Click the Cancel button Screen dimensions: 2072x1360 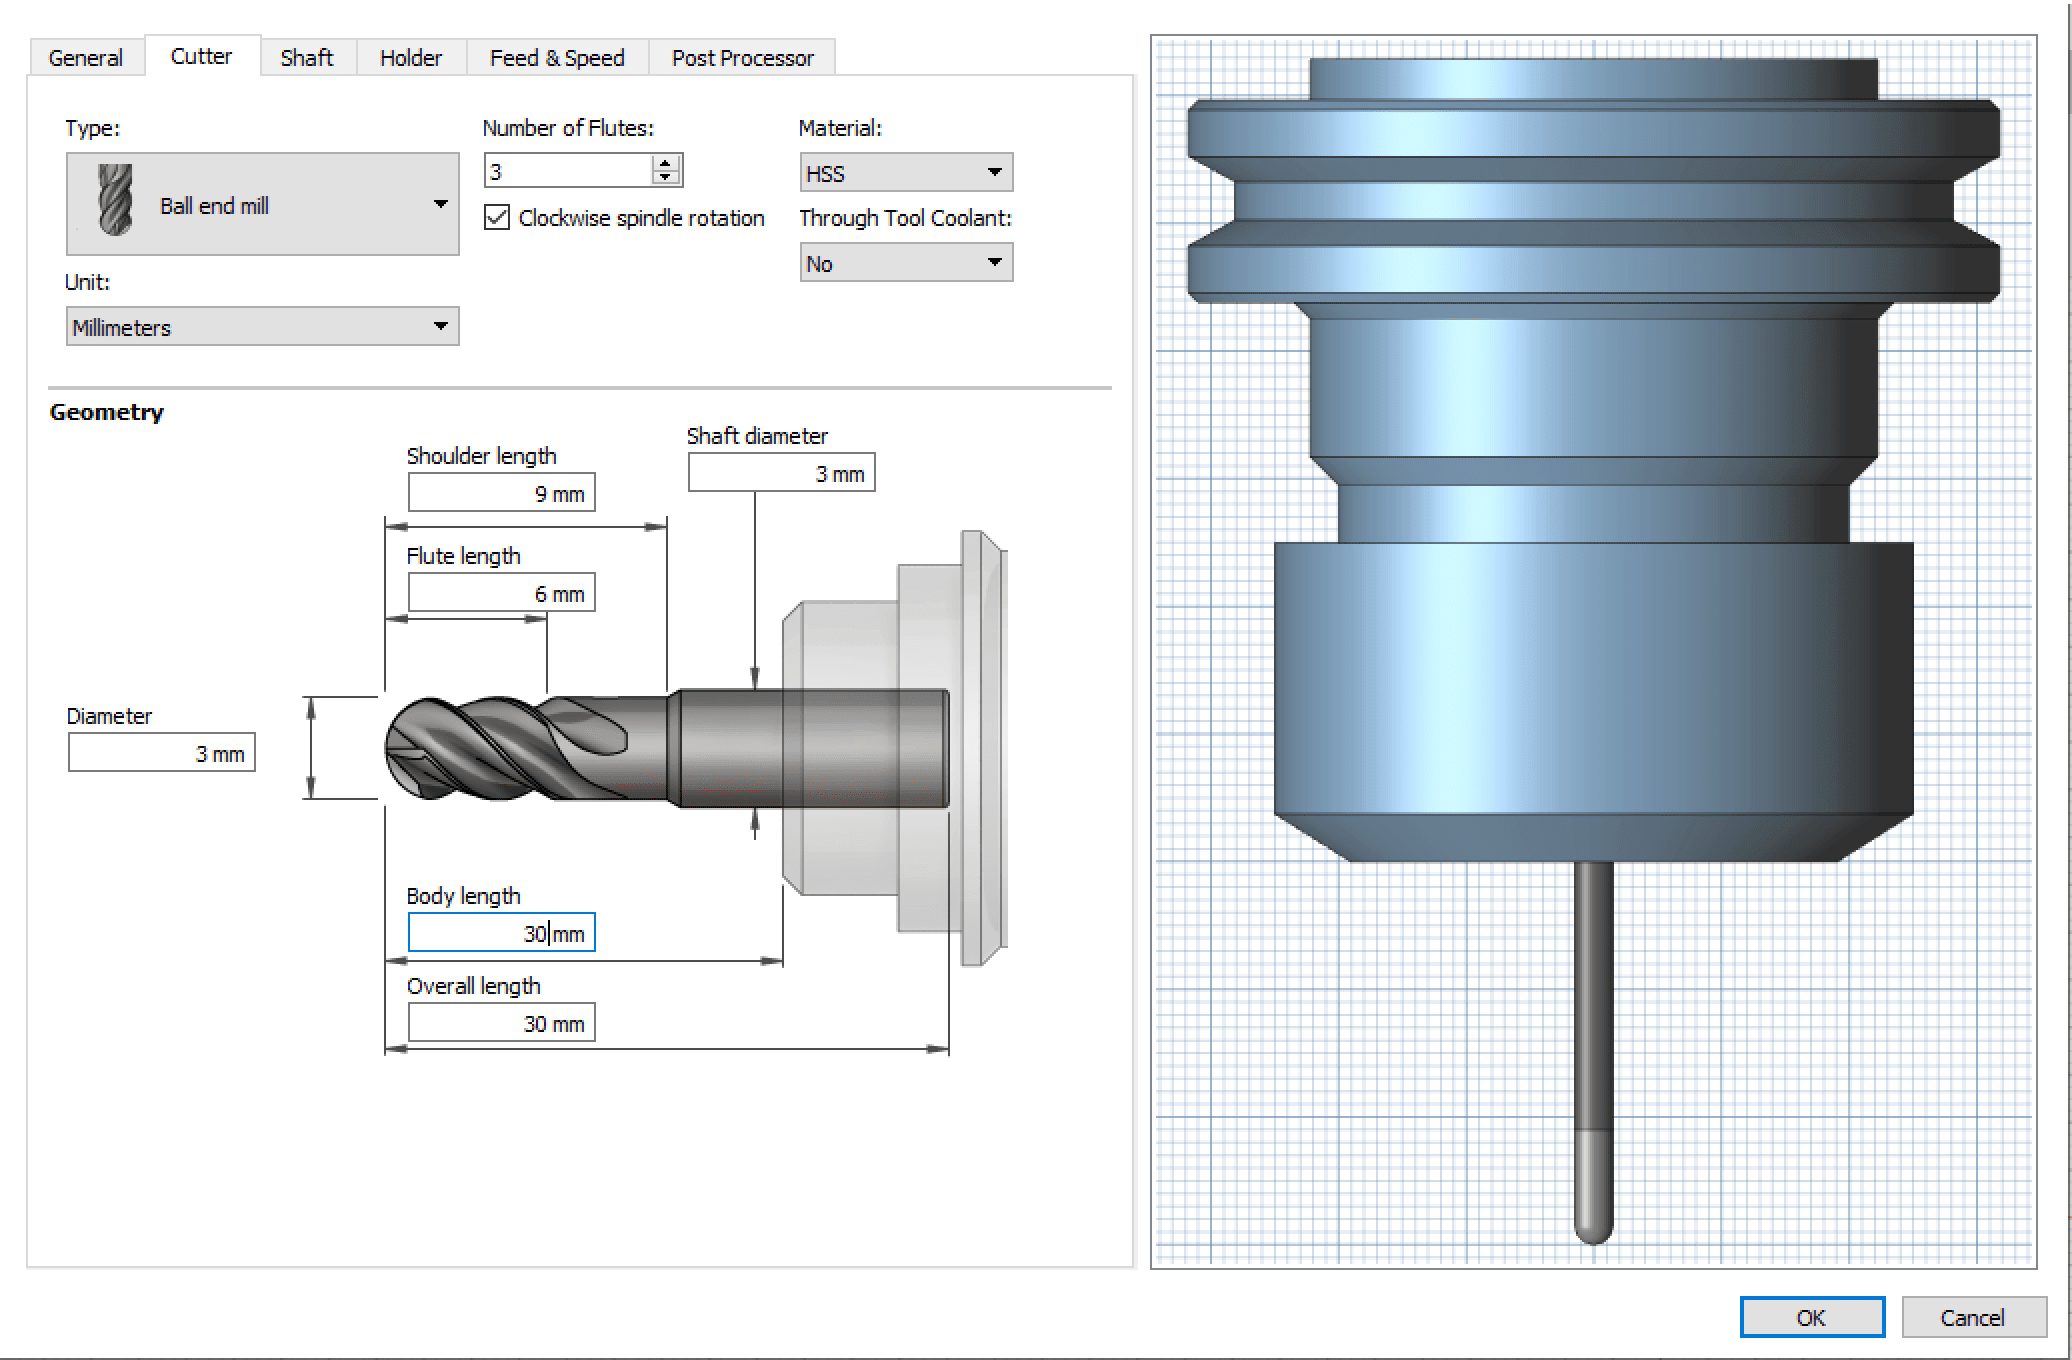point(1972,1317)
